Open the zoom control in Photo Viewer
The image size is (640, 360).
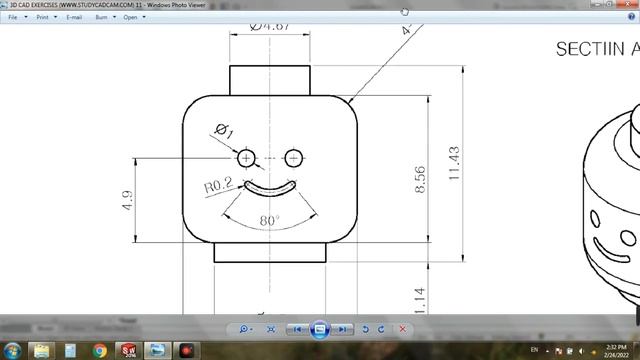coord(246,329)
